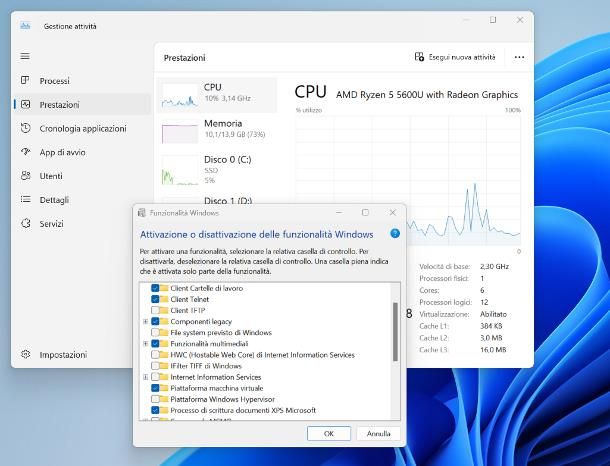610x466 pixels.
Task: Select HWC (Hostable Web Core) row text
Action: 263,355
